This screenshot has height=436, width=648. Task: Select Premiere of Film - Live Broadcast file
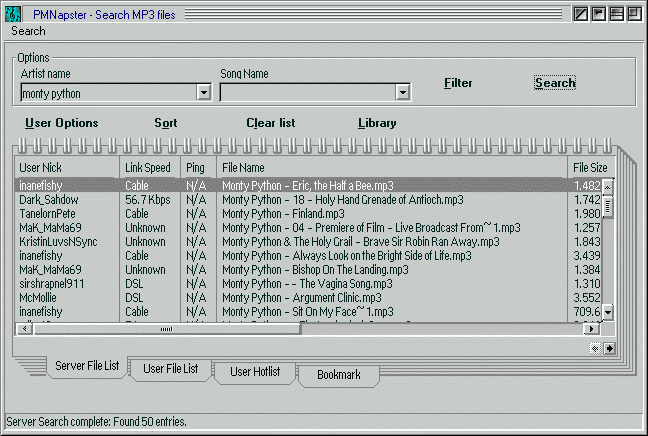pyautogui.click(x=371, y=228)
